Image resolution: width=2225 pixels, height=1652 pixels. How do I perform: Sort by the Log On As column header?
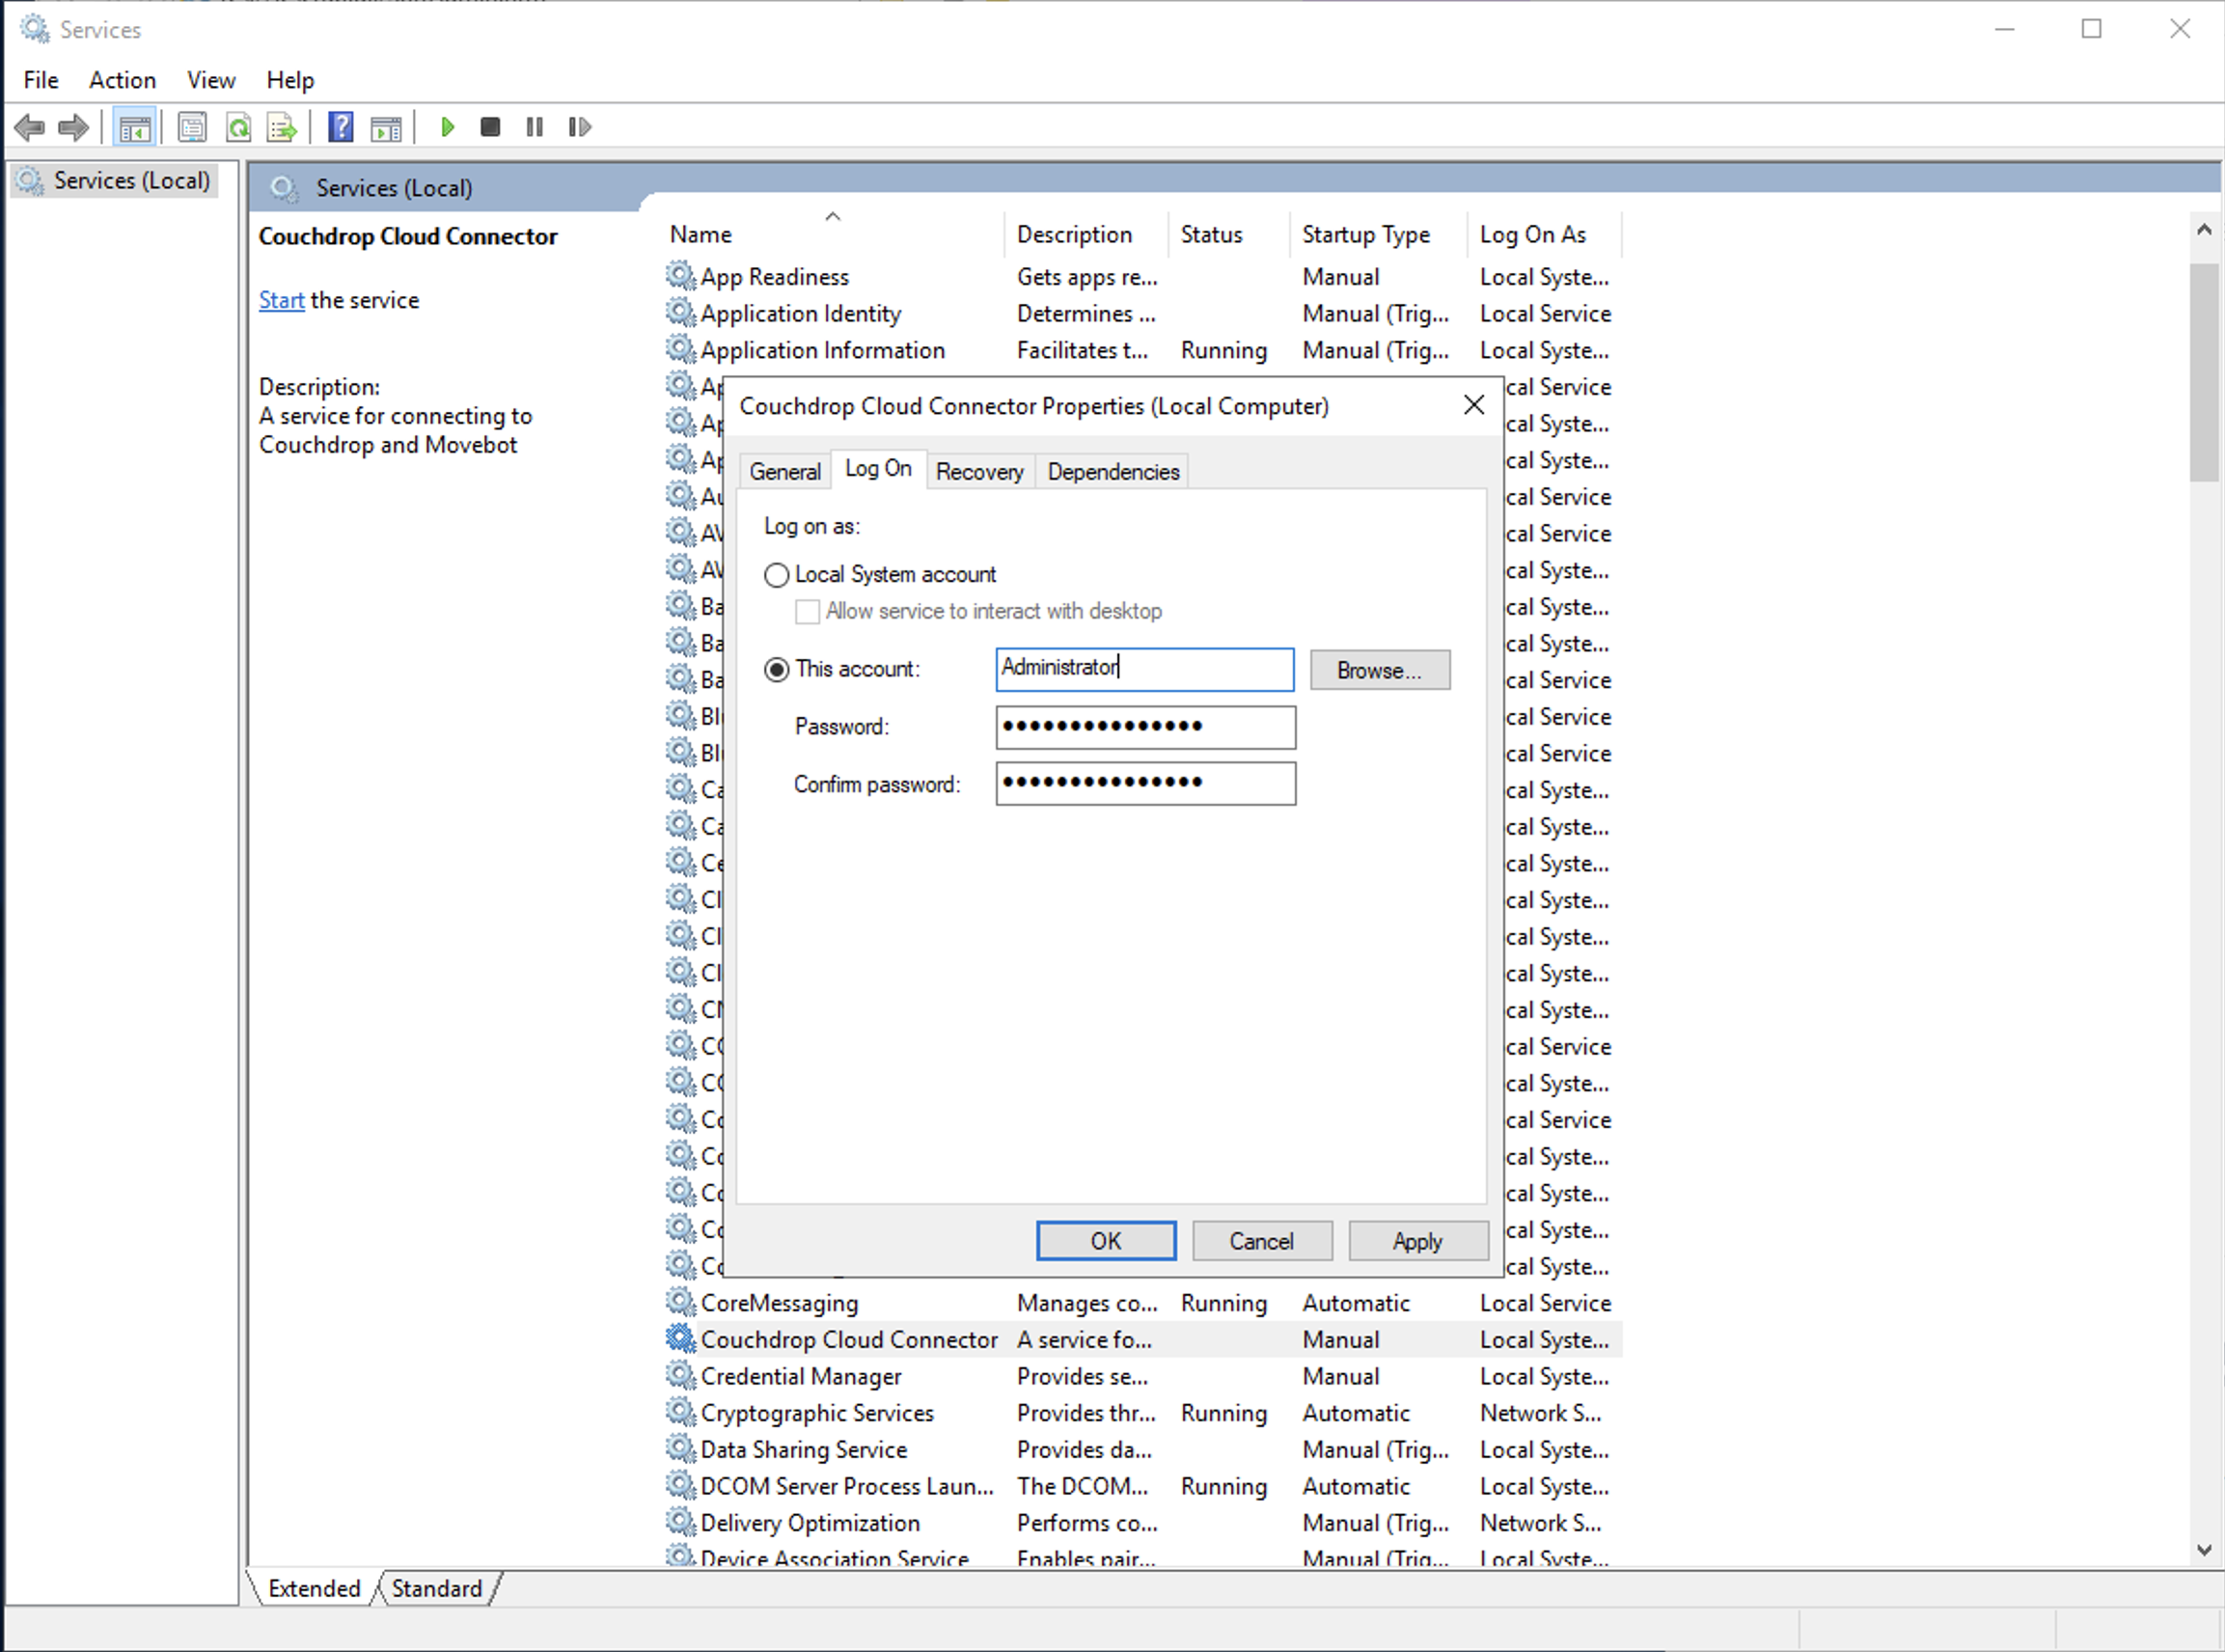[x=1543, y=234]
